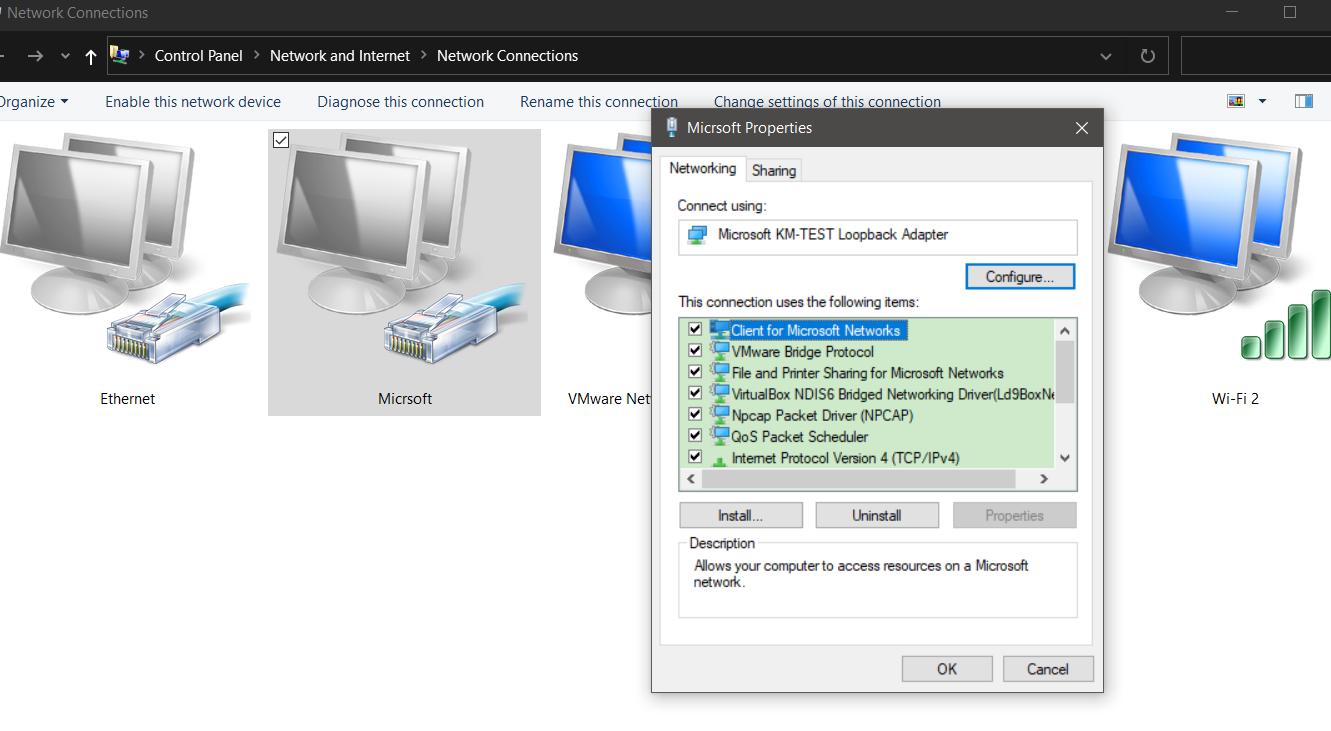Image resolution: width=1331 pixels, height=731 pixels.
Task: Expand the chevron after Control Panel
Action: 257,56
